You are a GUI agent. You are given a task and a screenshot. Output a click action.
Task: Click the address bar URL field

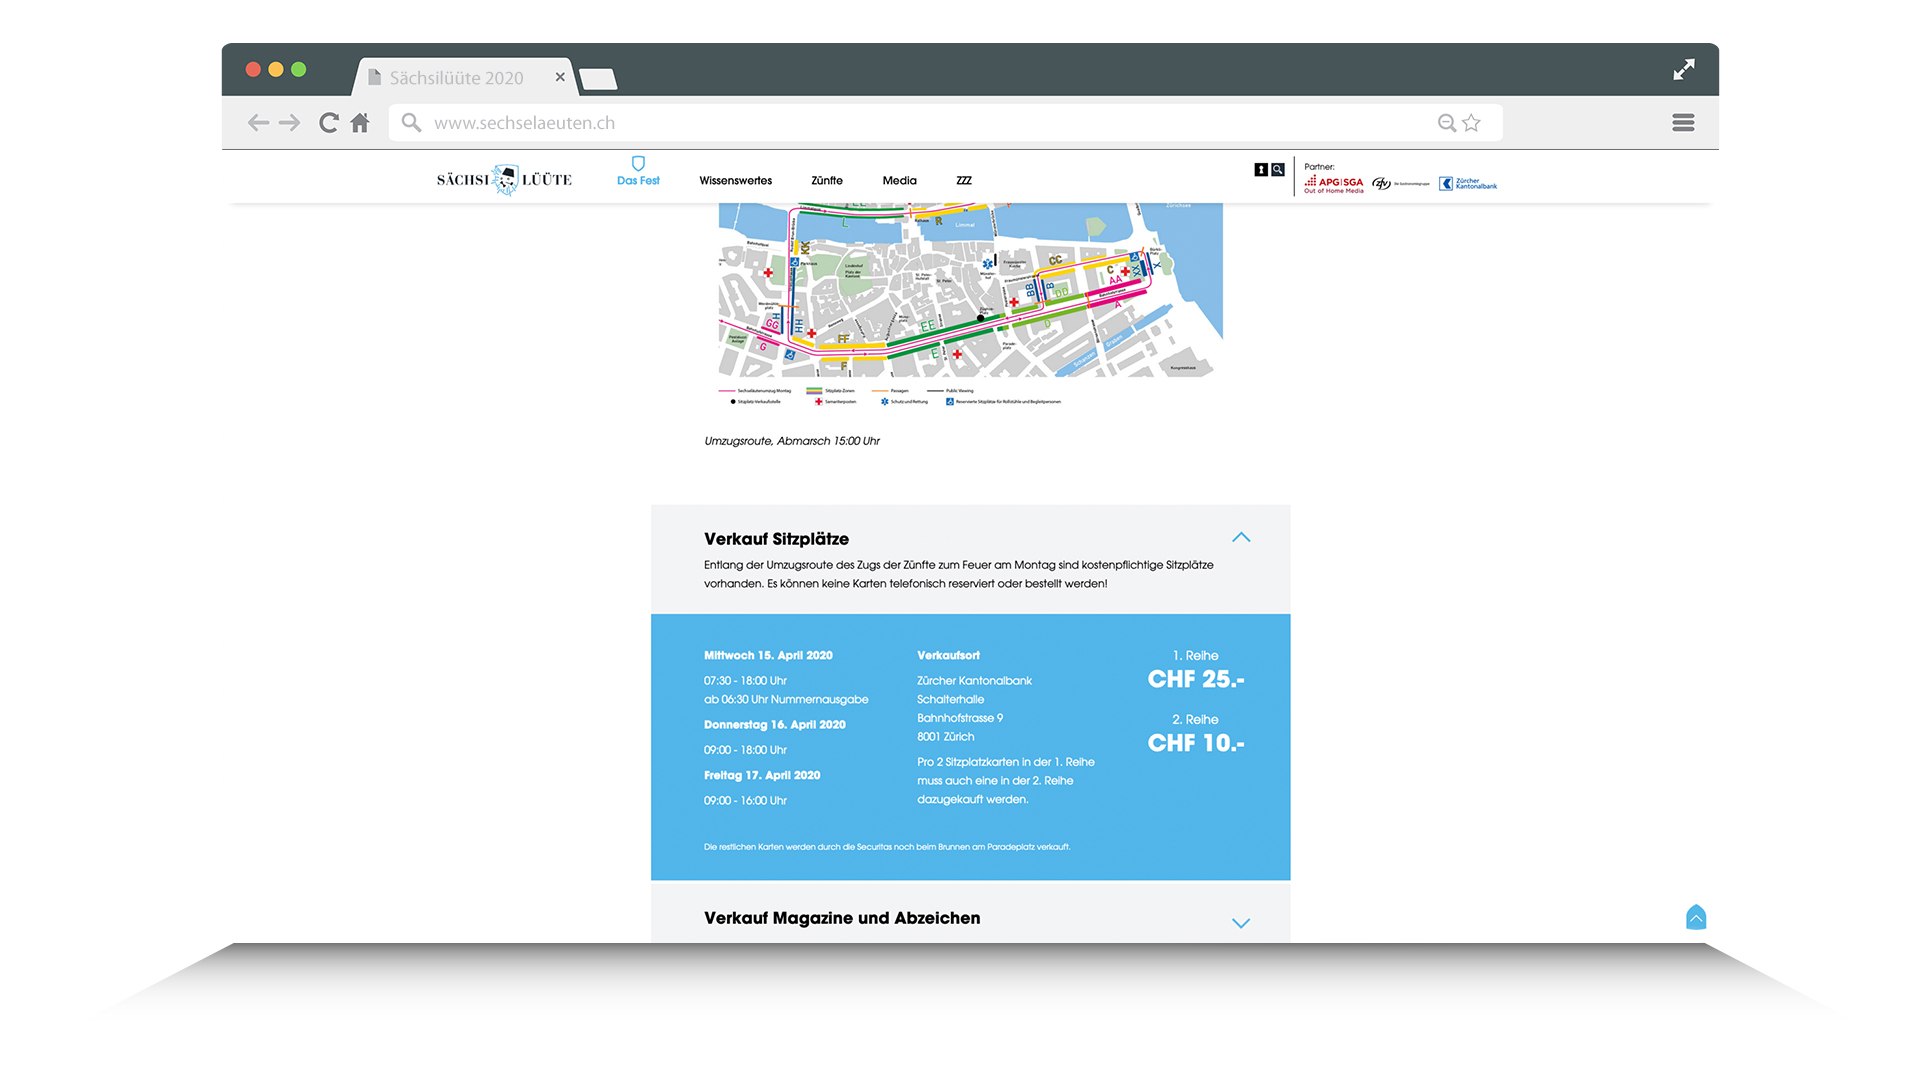[x=900, y=123]
